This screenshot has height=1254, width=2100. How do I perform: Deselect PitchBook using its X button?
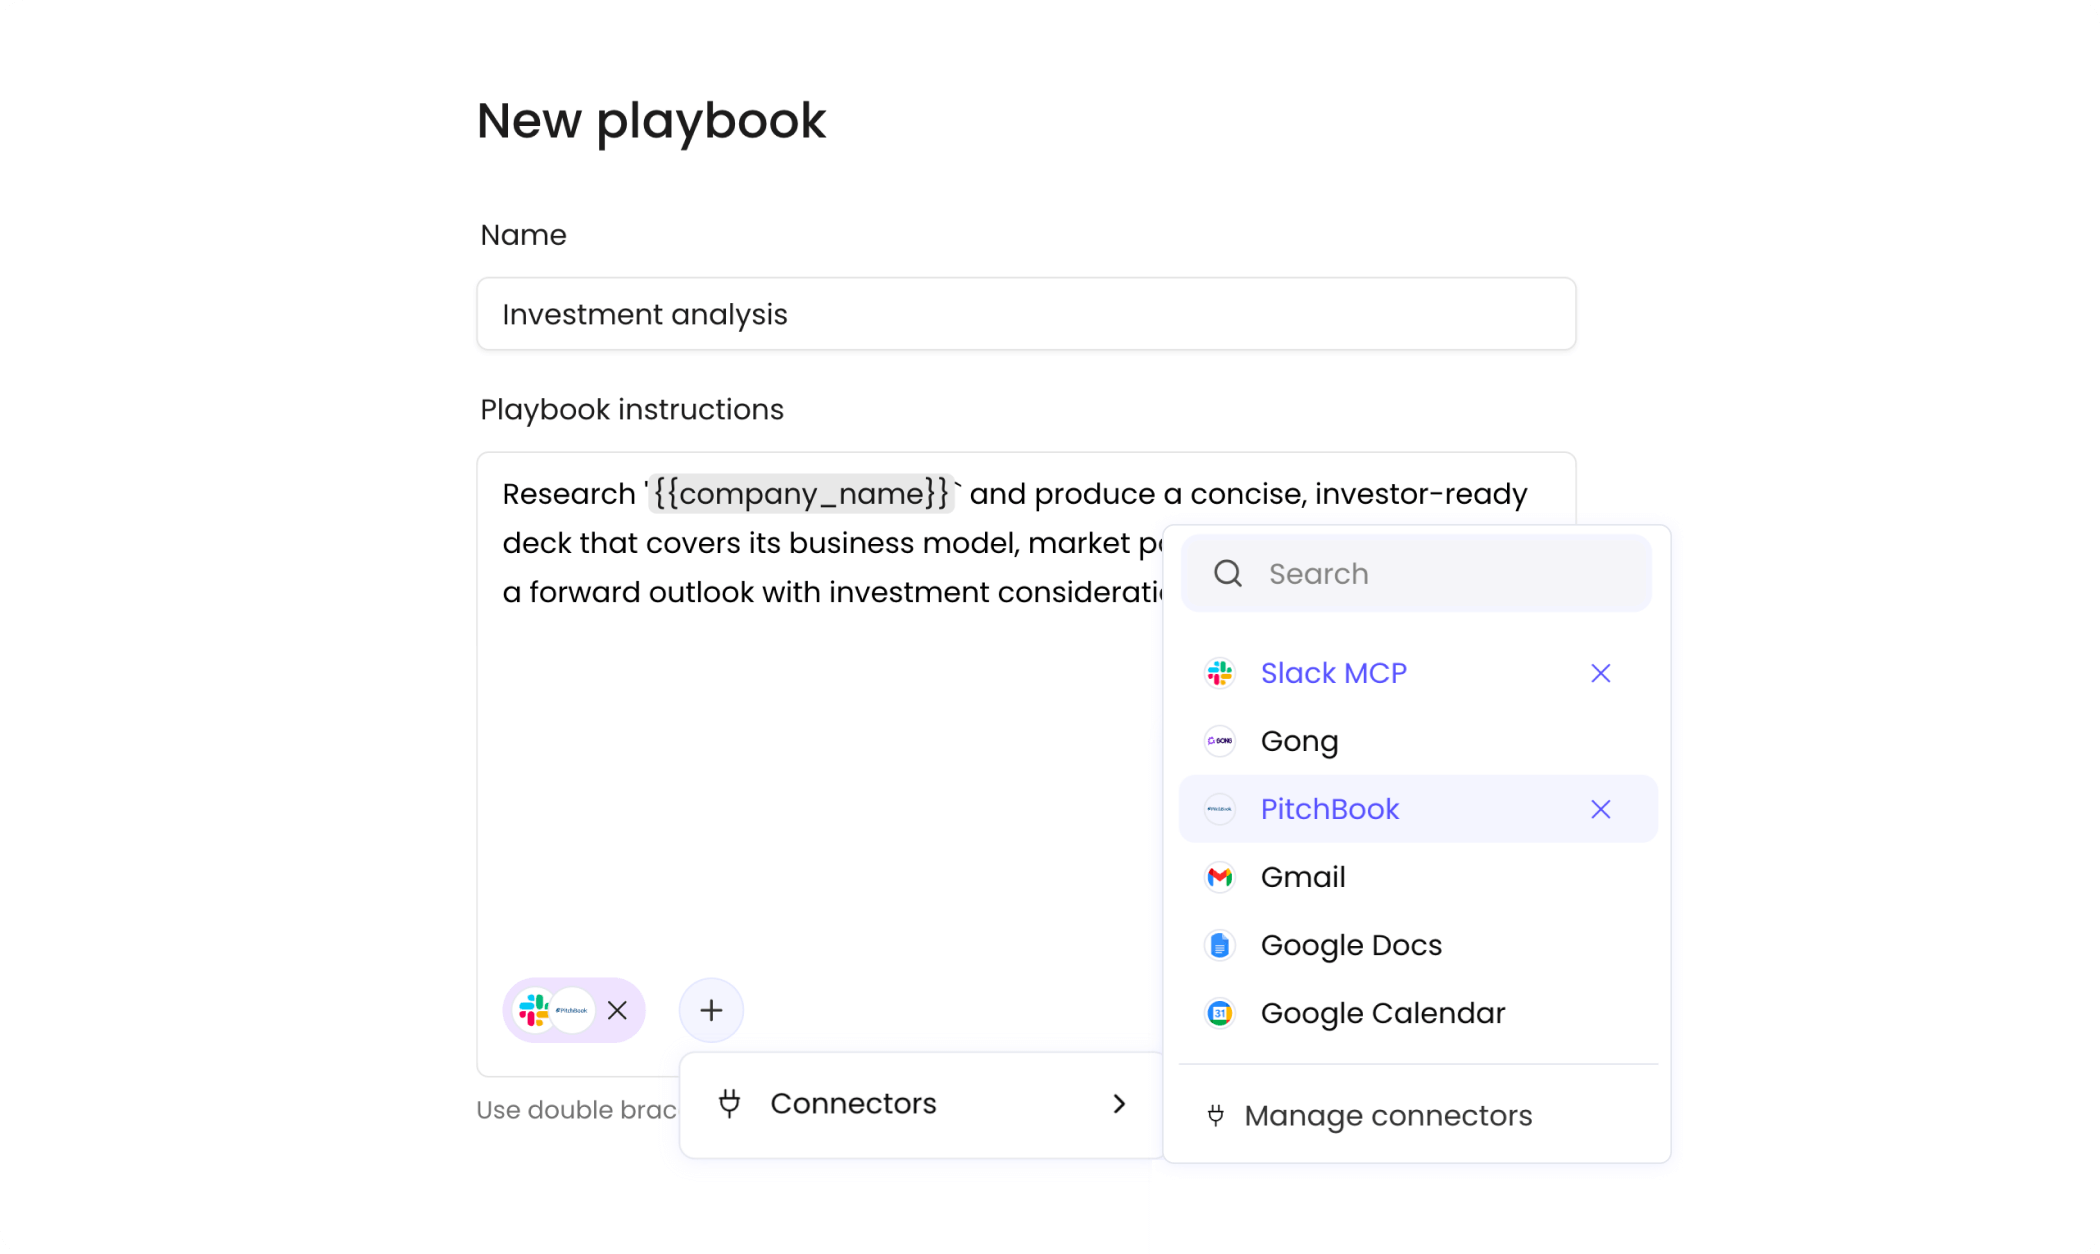click(1601, 809)
